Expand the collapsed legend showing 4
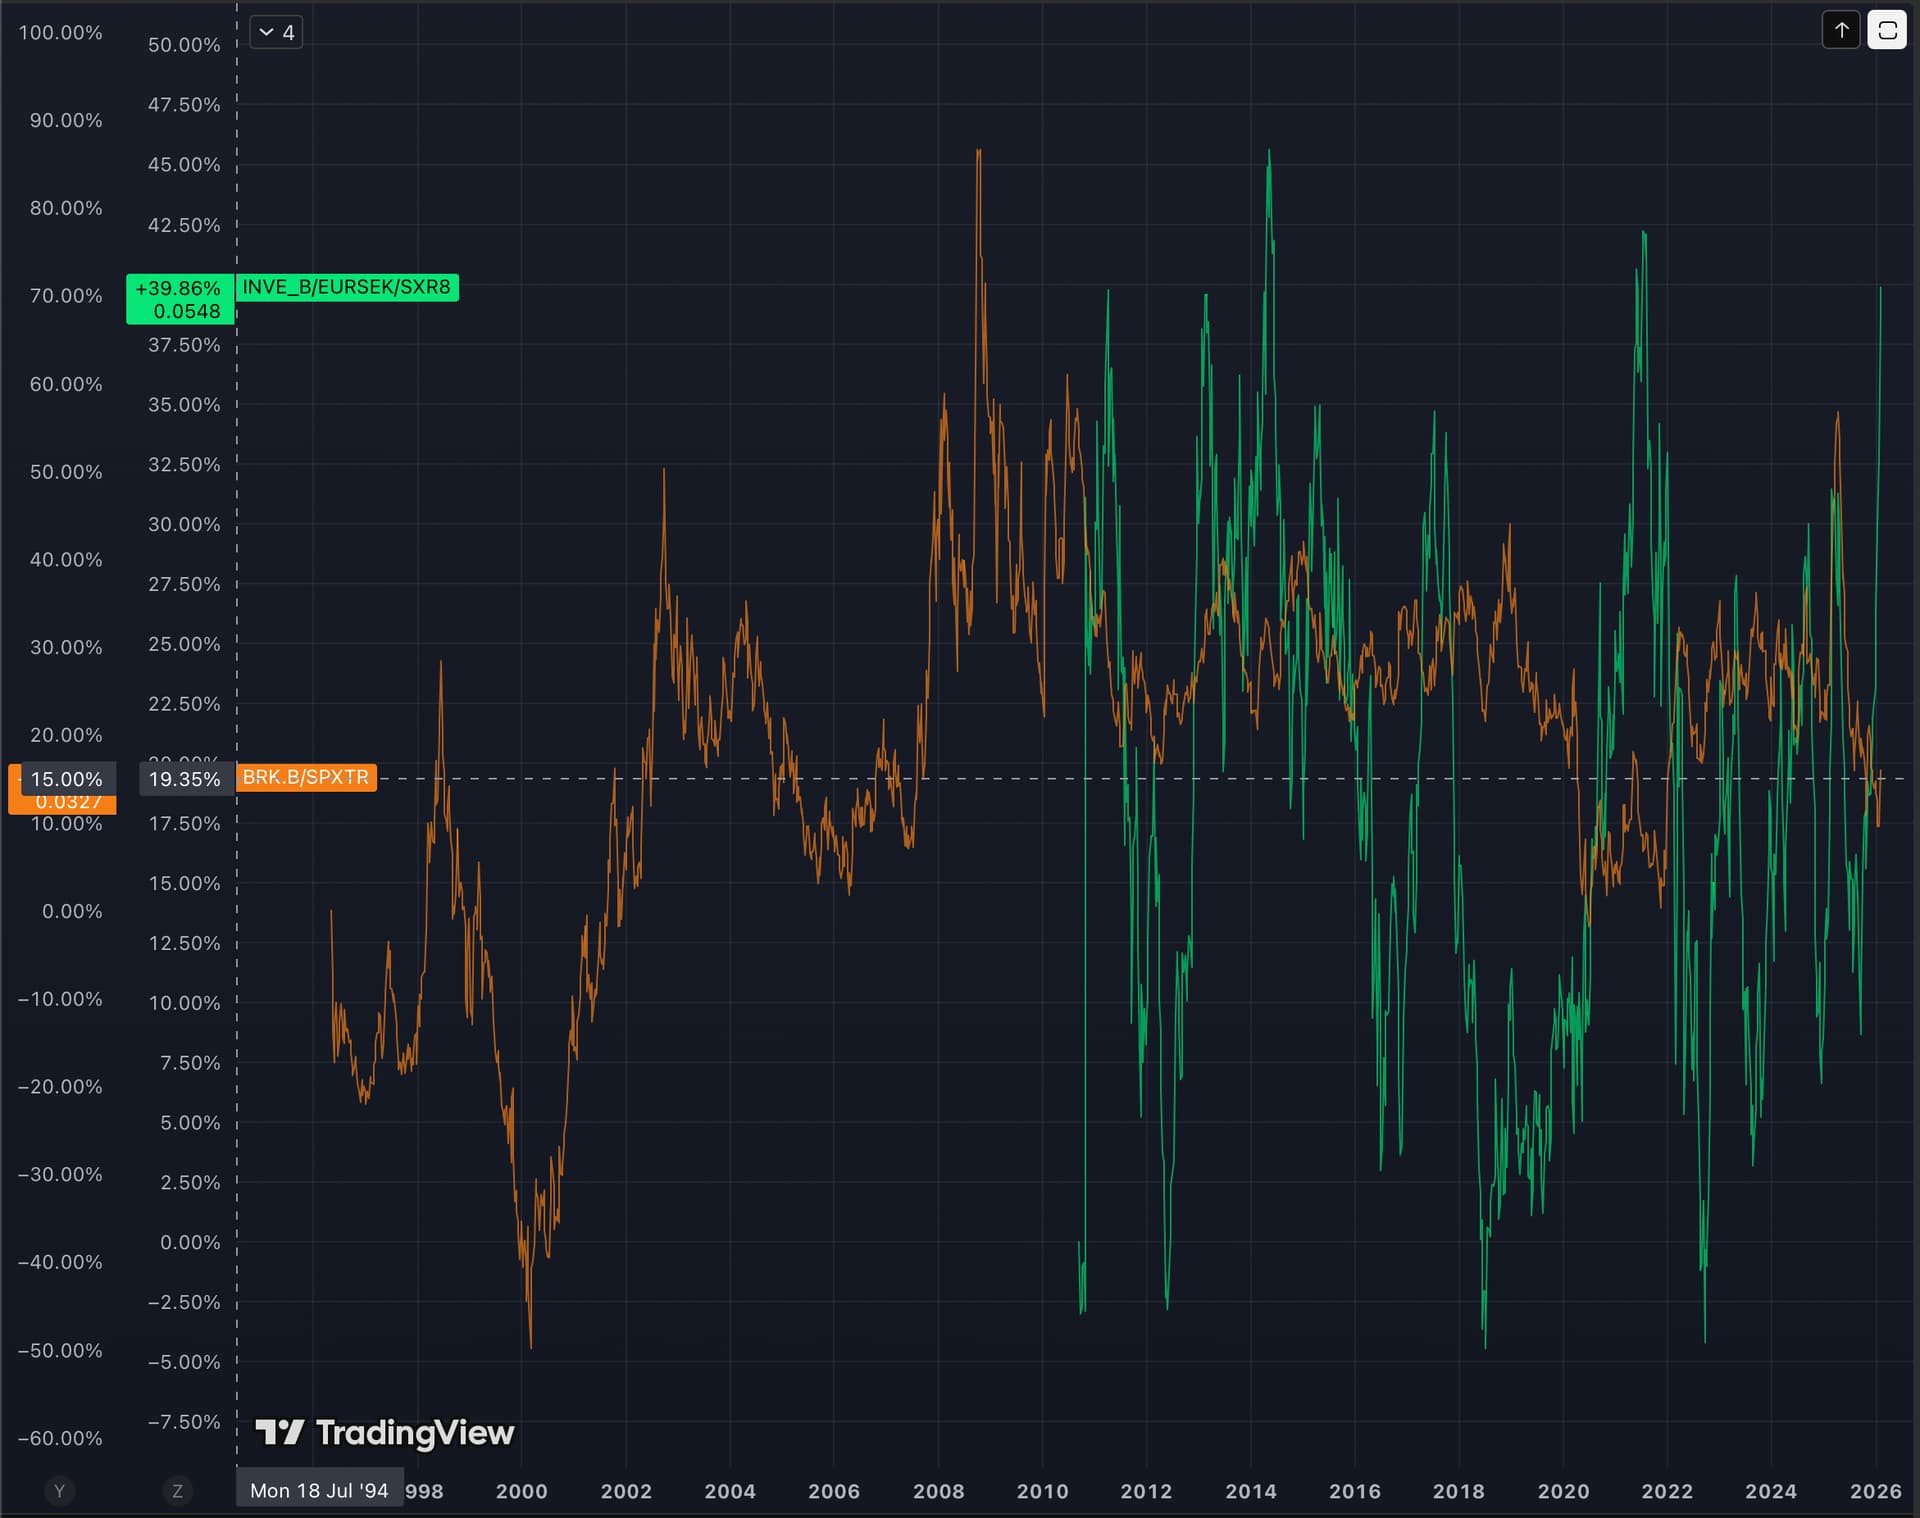The image size is (1920, 1518). (x=276, y=33)
